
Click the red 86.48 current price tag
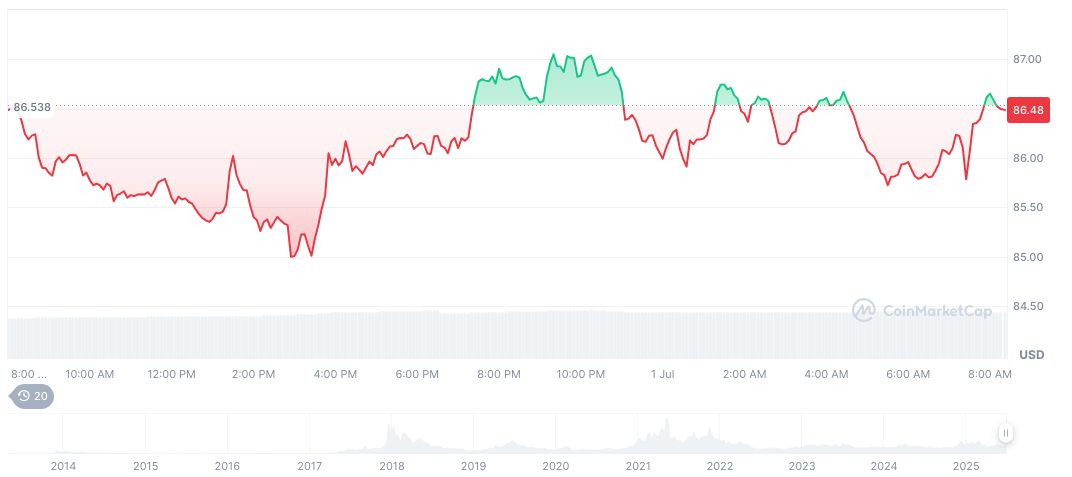pos(1028,111)
